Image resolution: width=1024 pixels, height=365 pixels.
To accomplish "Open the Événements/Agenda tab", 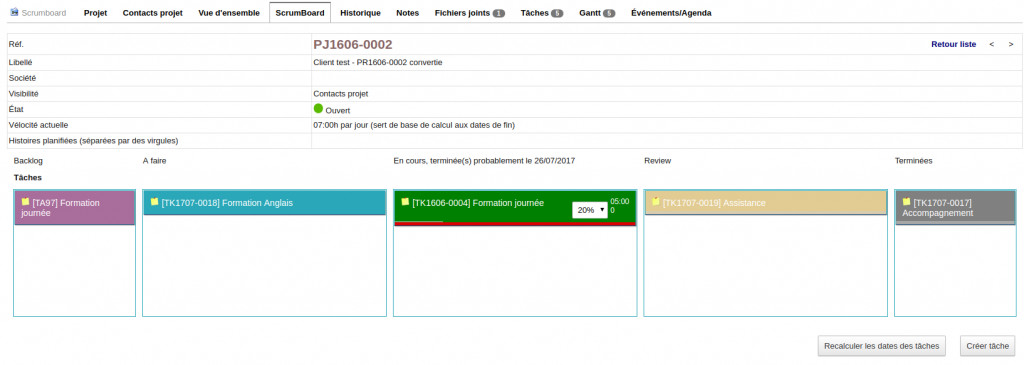I will point(671,13).
